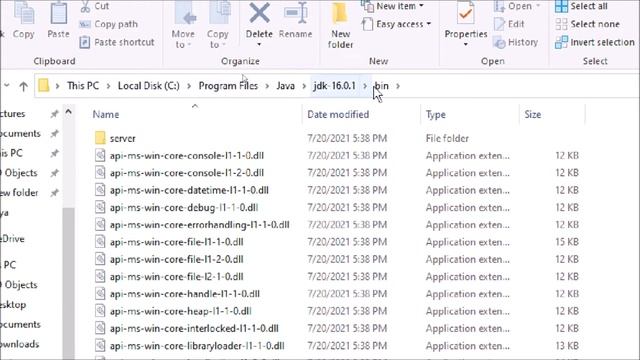Select api-ms-win-core-console-l1-1-0.dll
Image resolution: width=640 pixels, height=360 pixels.
point(187,156)
